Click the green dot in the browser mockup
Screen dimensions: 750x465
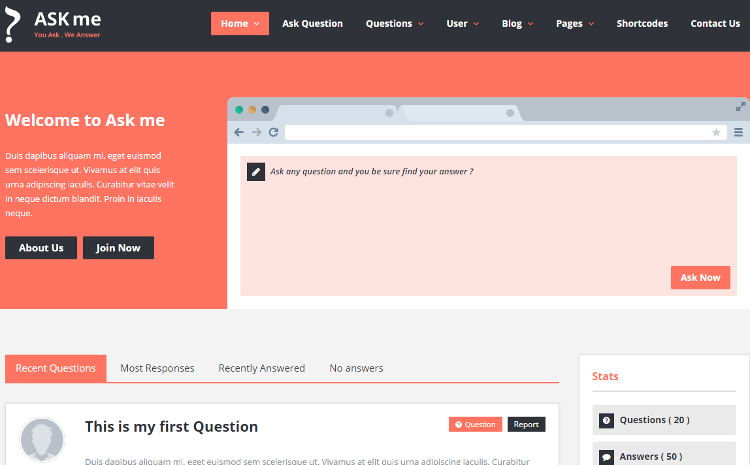pyautogui.click(x=239, y=110)
